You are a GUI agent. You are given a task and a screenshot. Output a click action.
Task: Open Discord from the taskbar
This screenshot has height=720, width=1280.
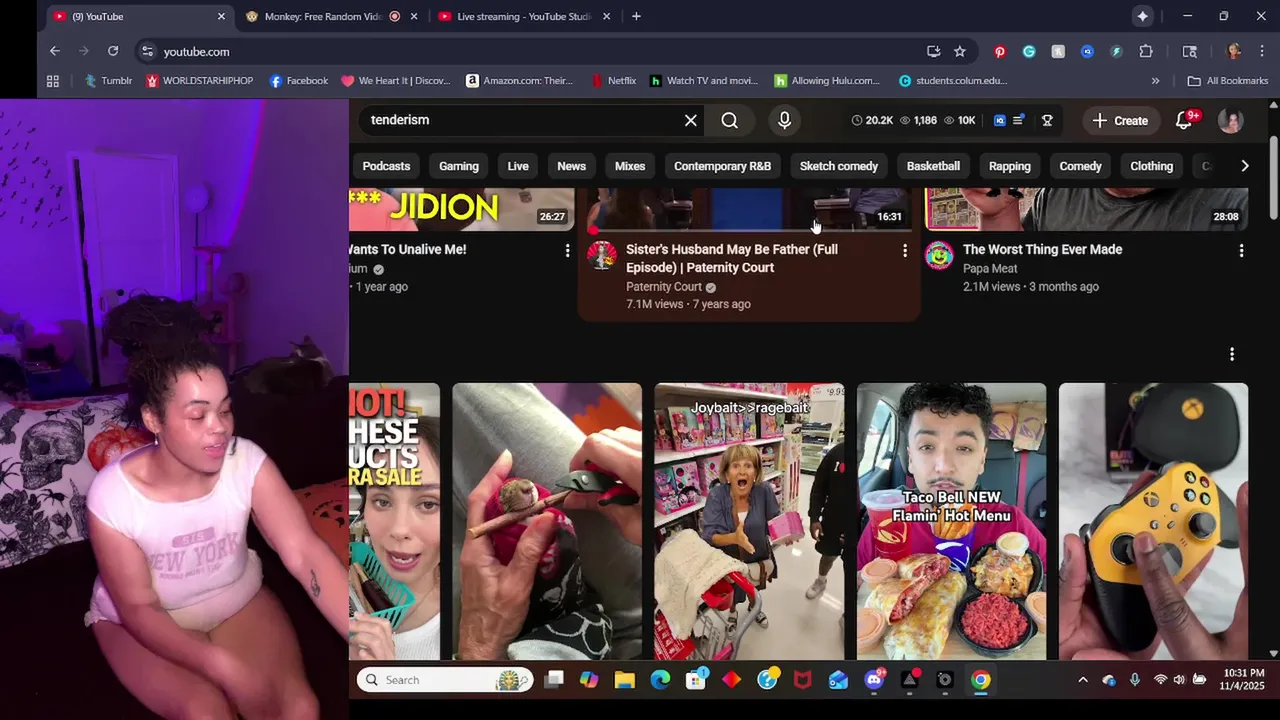(874, 680)
